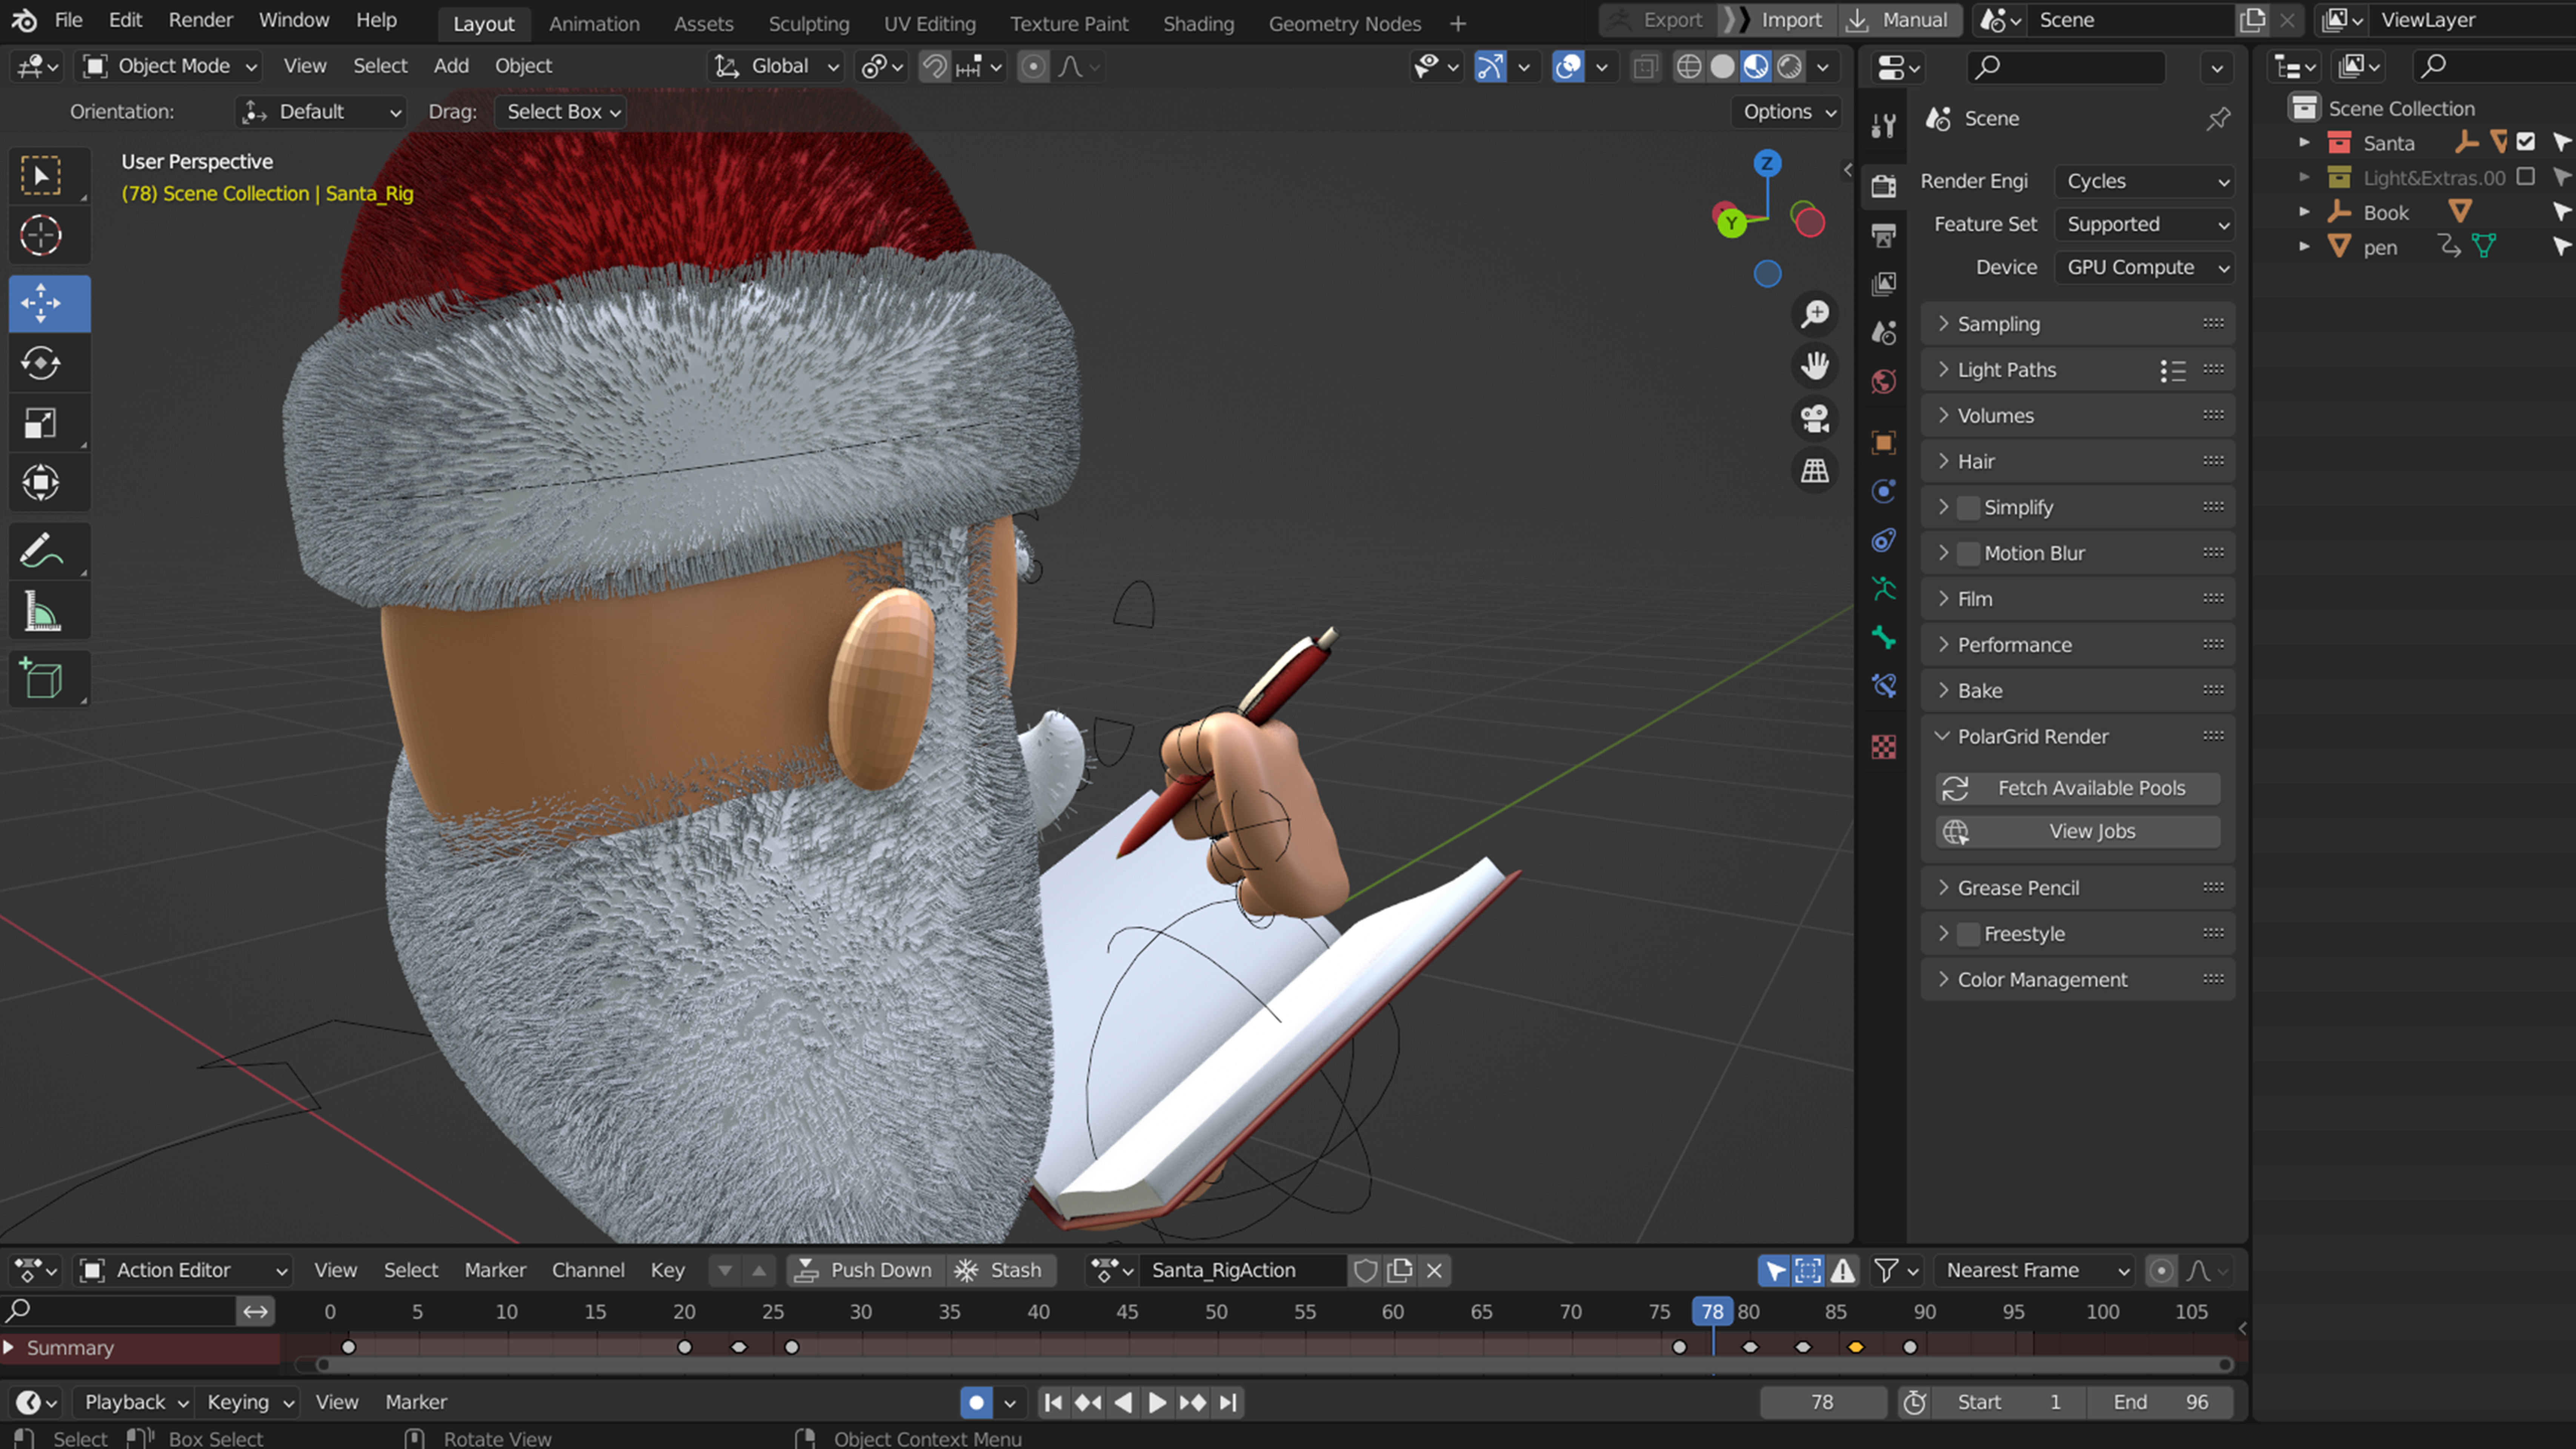Open the Texture properties checker tab
The width and height of the screenshot is (2576, 1449).
click(1884, 747)
